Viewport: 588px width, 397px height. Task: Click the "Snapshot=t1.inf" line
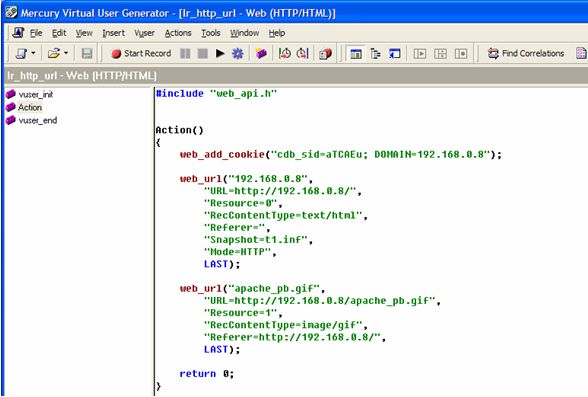click(x=258, y=240)
